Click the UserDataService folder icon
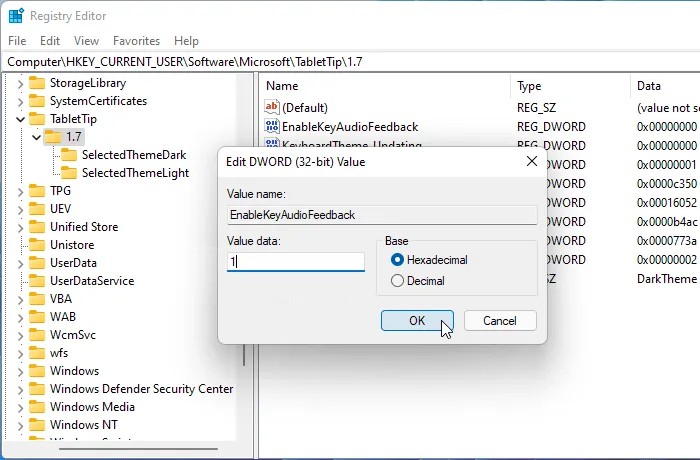This screenshot has height=460, width=700. click(37, 280)
